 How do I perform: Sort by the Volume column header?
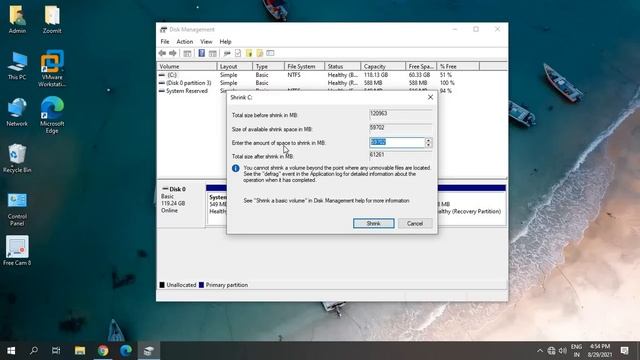[187, 66]
